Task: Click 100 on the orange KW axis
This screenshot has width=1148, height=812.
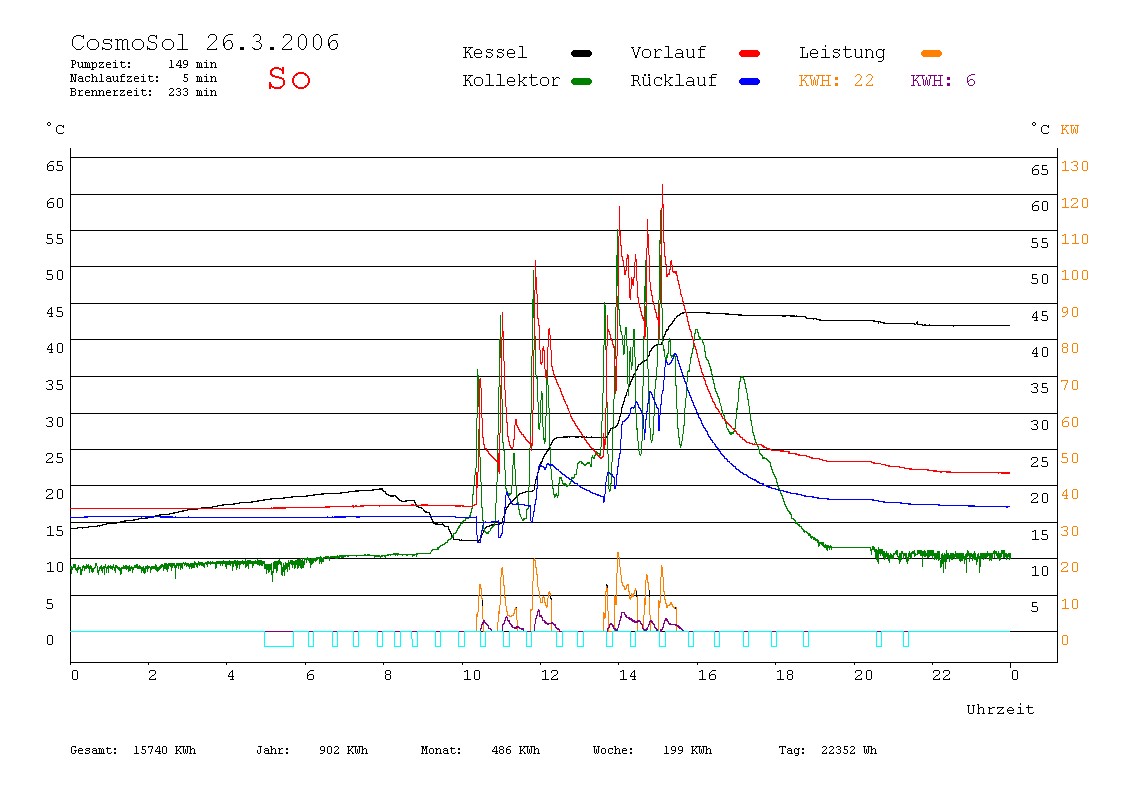Action: point(1075,275)
